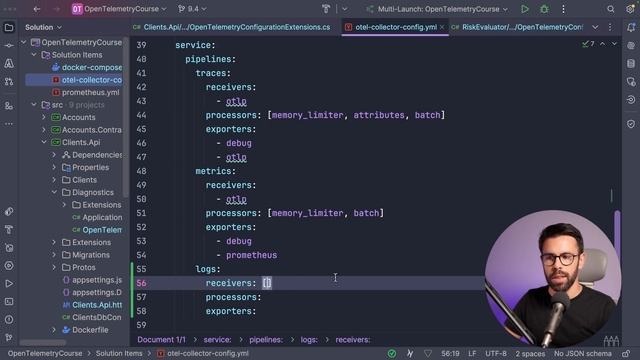640x360 pixels.
Task: Collapse the Clients.Api project node
Action: point(44,142)
